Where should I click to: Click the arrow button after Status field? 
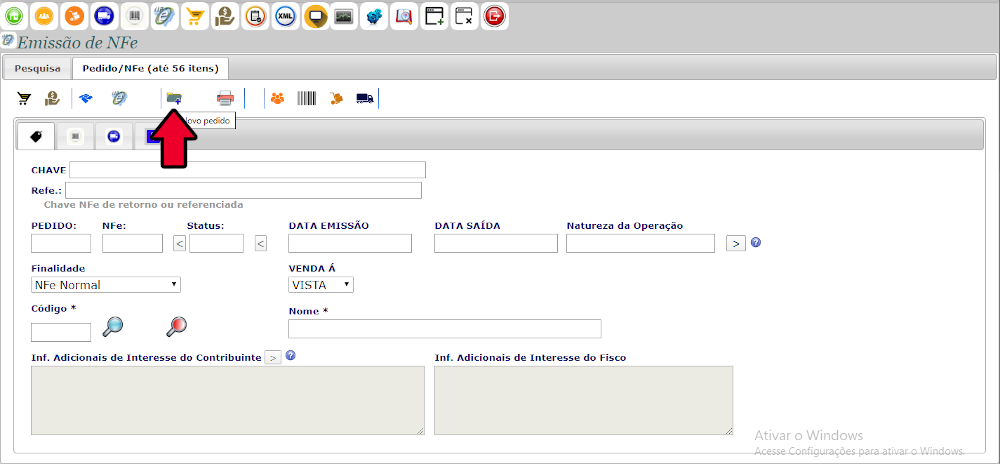[x=261, y=243]
